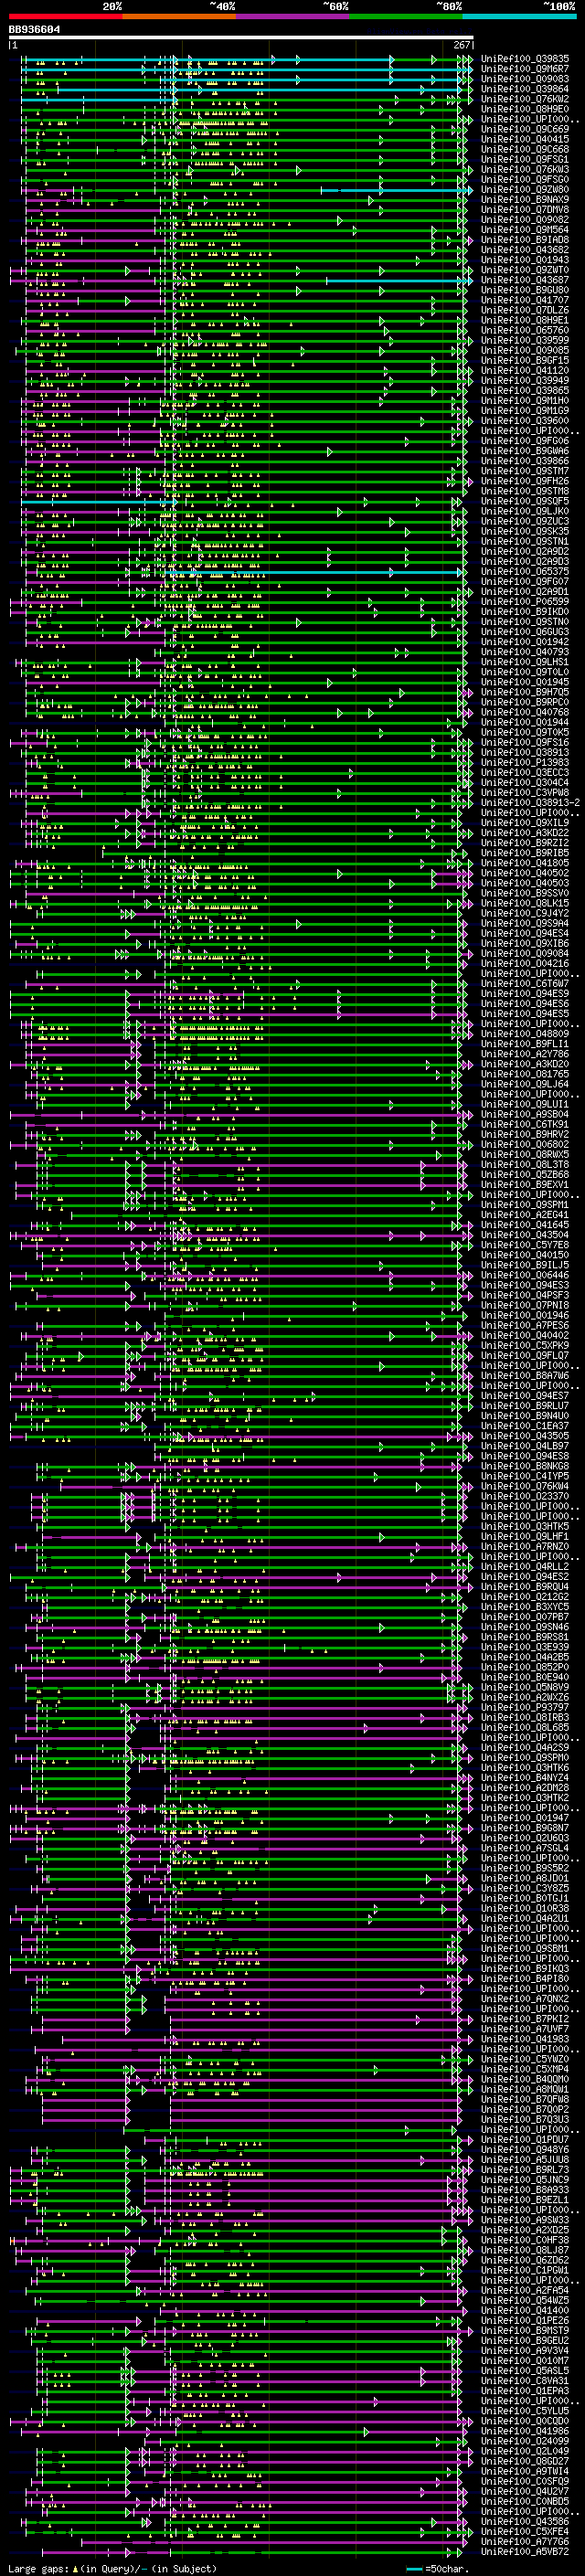Open hit UniRef100_B8A933
This screenshot has width=585, height=2576.
[525, 2190]
